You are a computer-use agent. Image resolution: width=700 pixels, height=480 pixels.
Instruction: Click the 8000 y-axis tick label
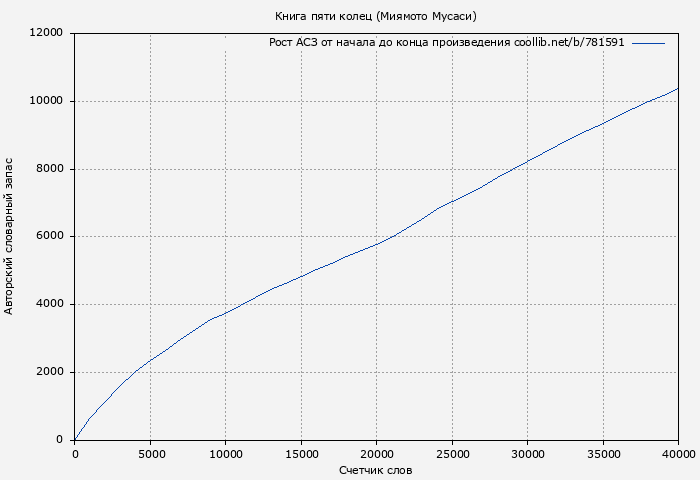[50, 169]
